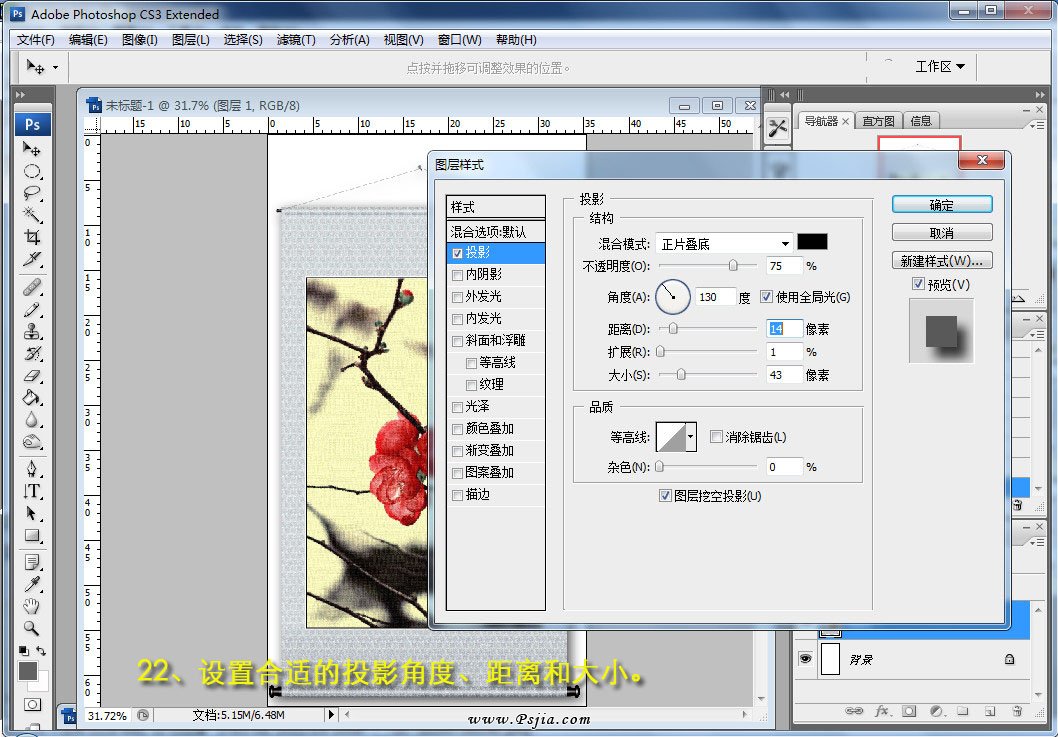Select the Dodge tool
The image size is (1058, 737).
click(x=32, y=442)
